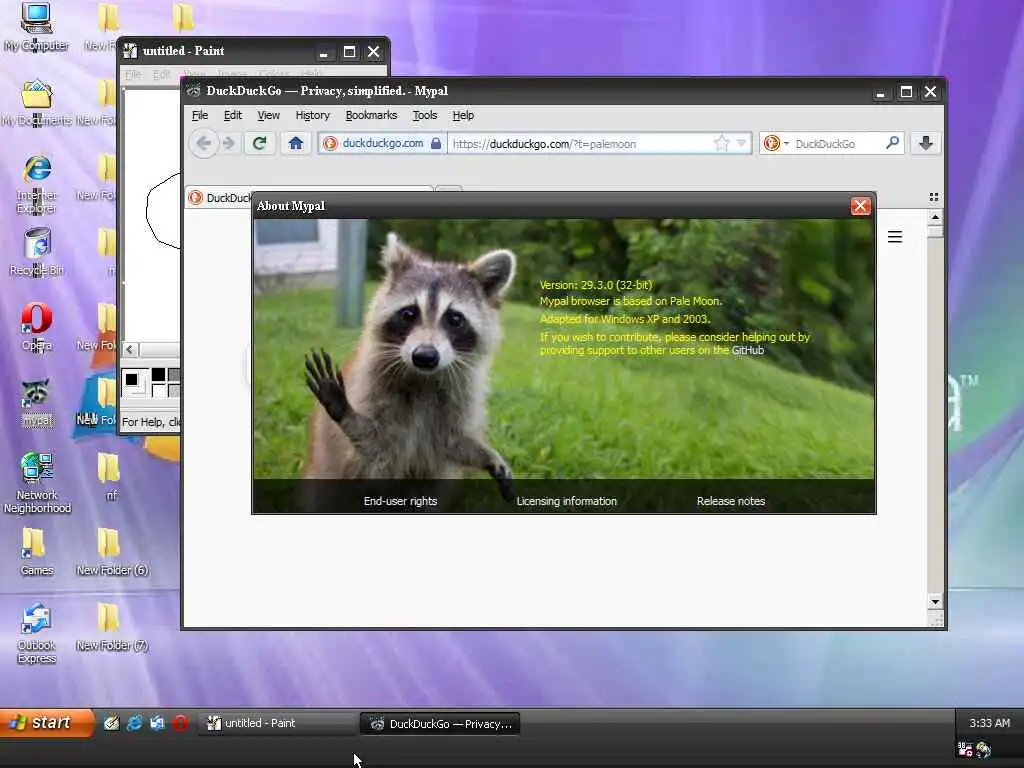Click the 3:33 AM system clock
This screenshot has height=768, width=1024.
click(x=989, y=723)
